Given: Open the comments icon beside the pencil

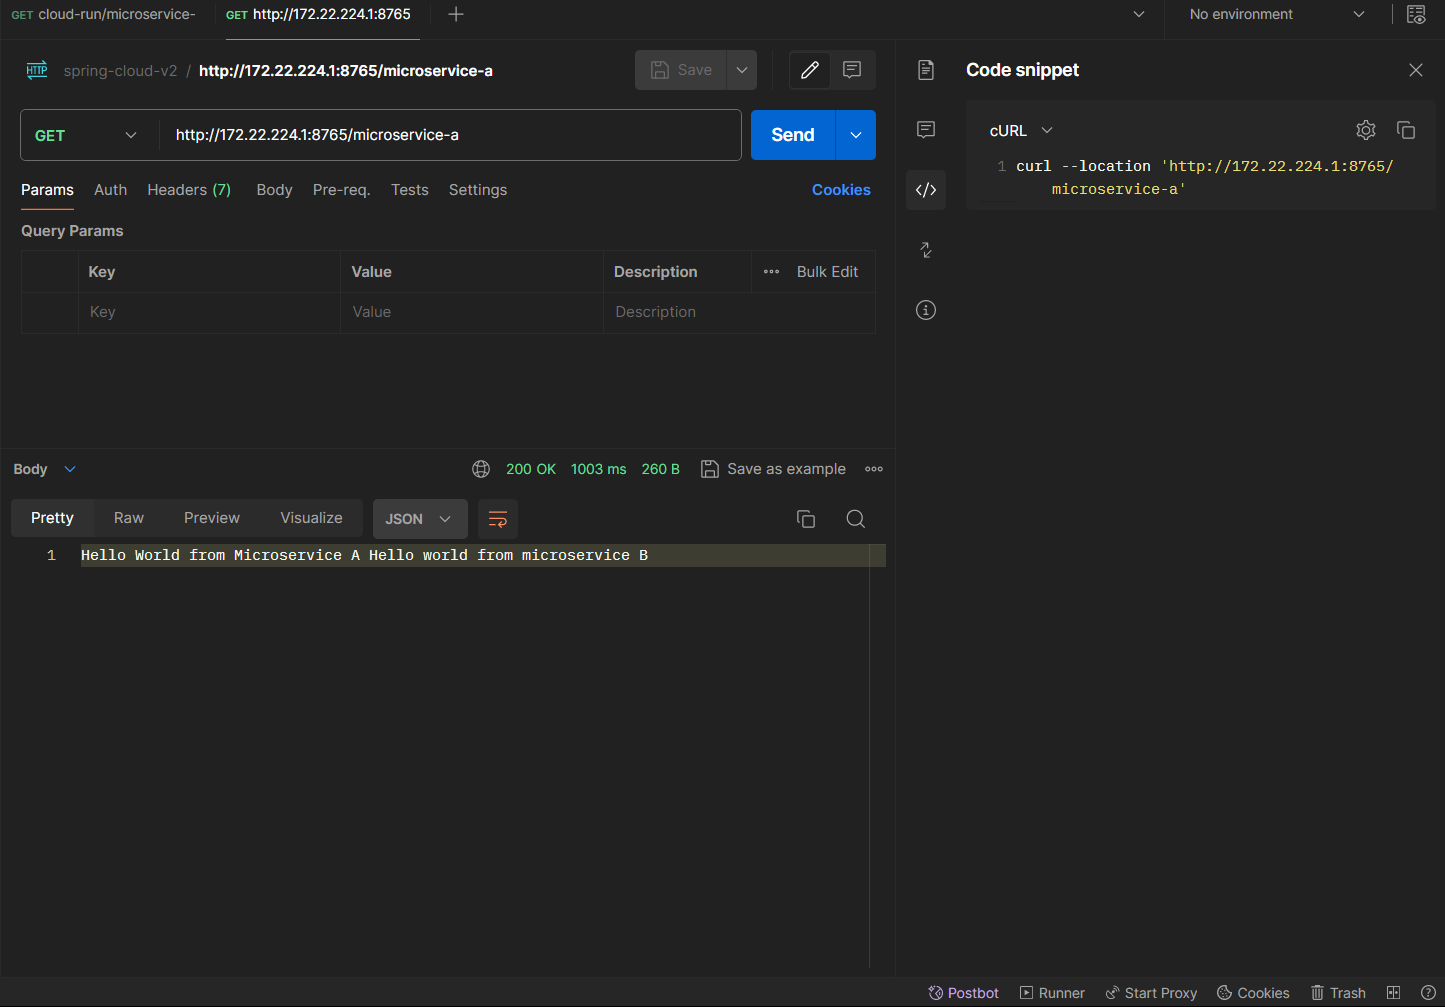Looking at the screenshot, I should coord(852,70).
